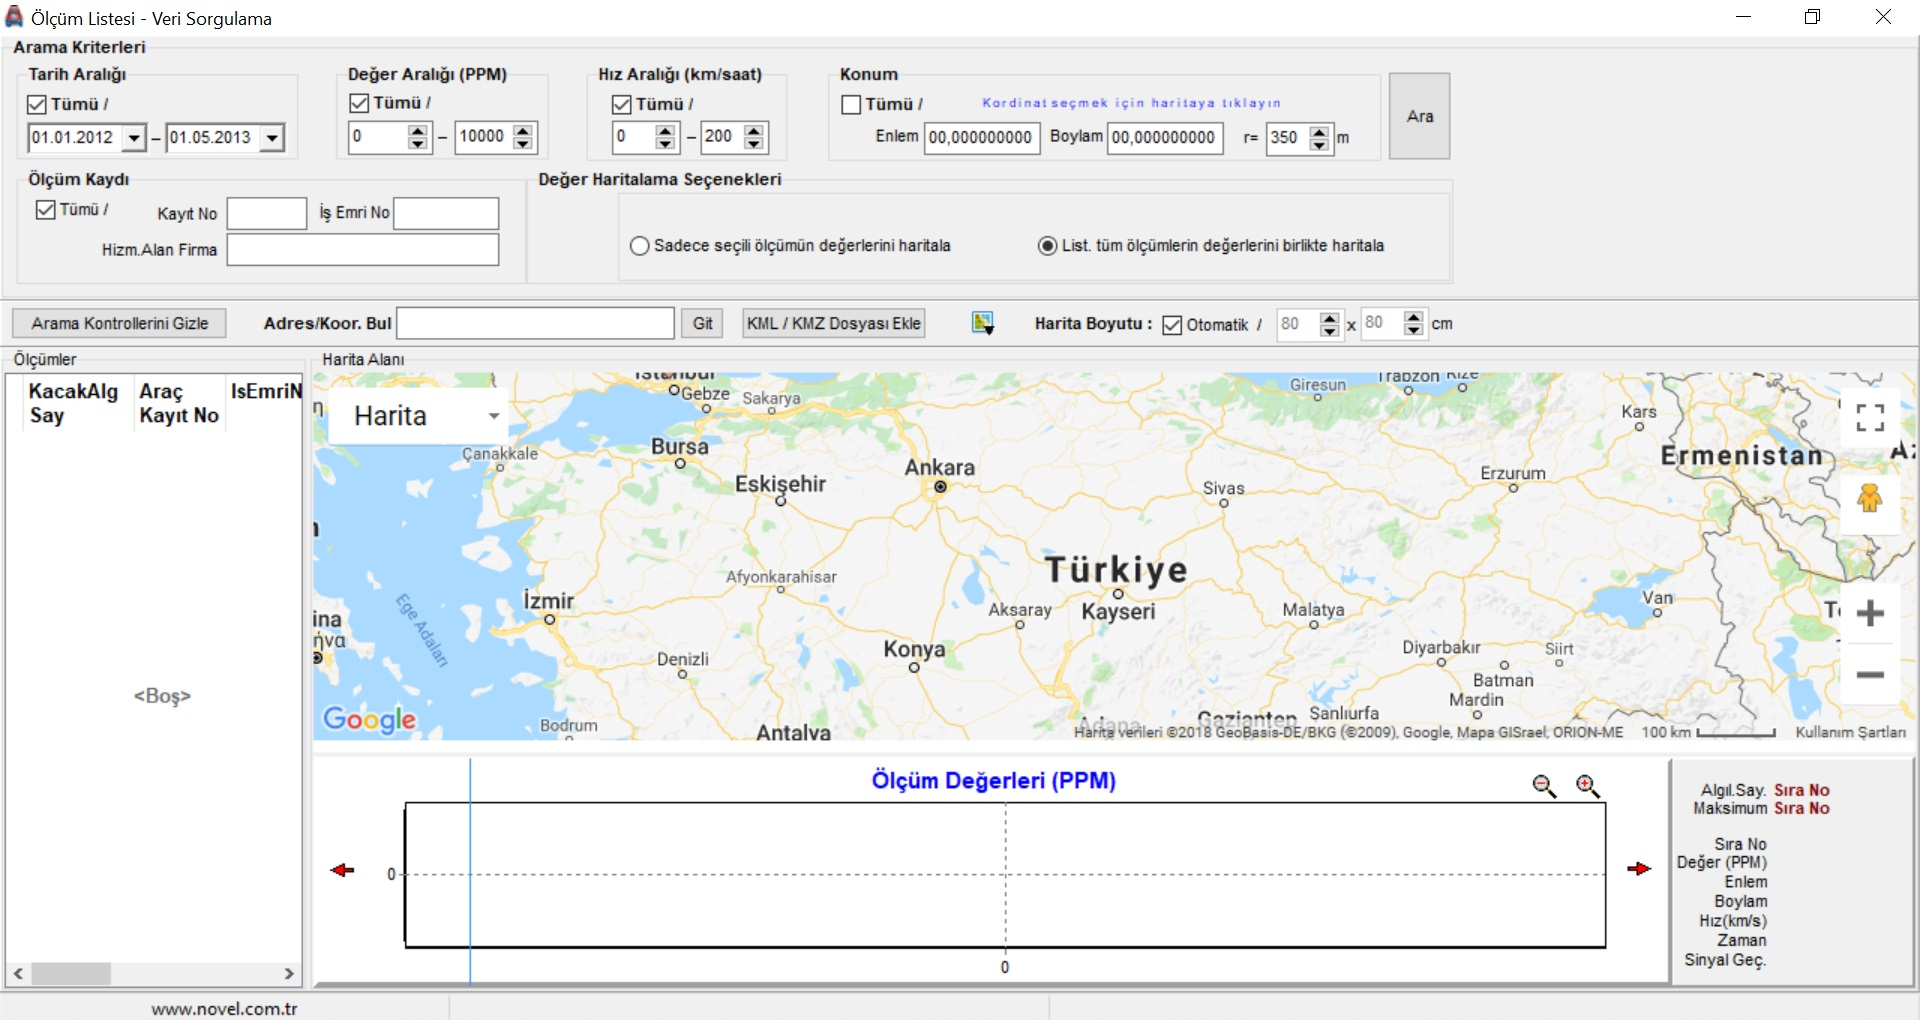1920x1020 pixels.
Task: Toggle Tümü checkbox under Ölçüm Kaydı
Action: (45, 210)
